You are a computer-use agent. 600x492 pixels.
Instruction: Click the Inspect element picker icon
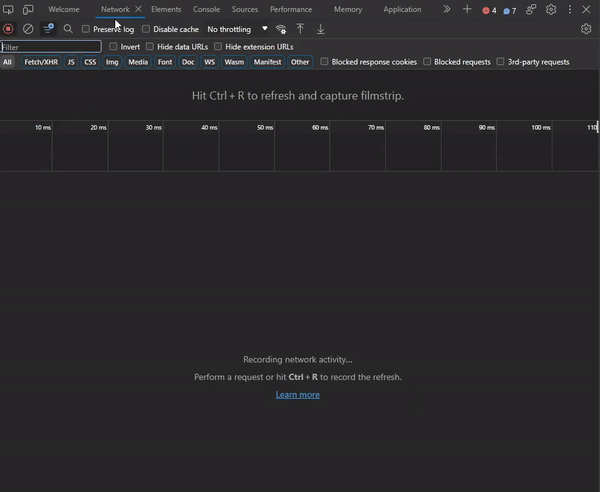(8, 9)
